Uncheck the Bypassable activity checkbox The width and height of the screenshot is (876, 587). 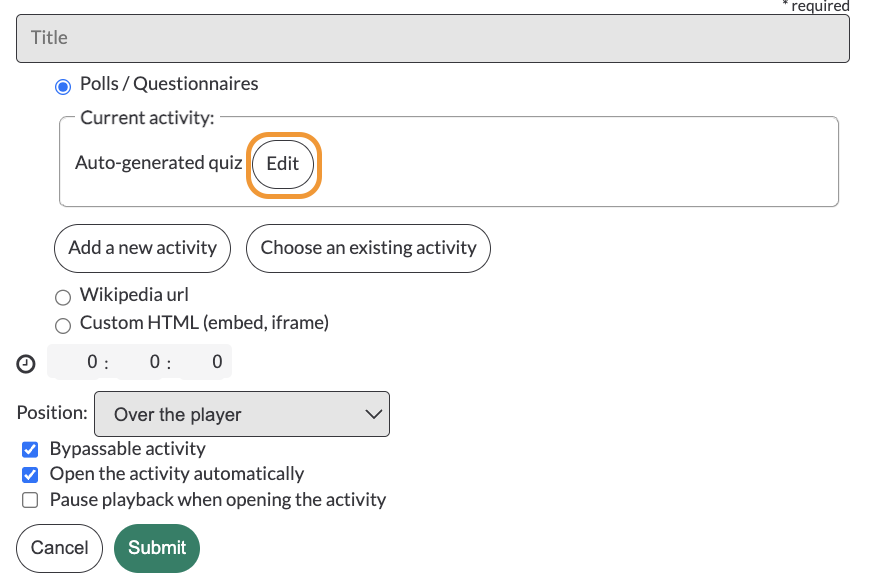[30, 449]
